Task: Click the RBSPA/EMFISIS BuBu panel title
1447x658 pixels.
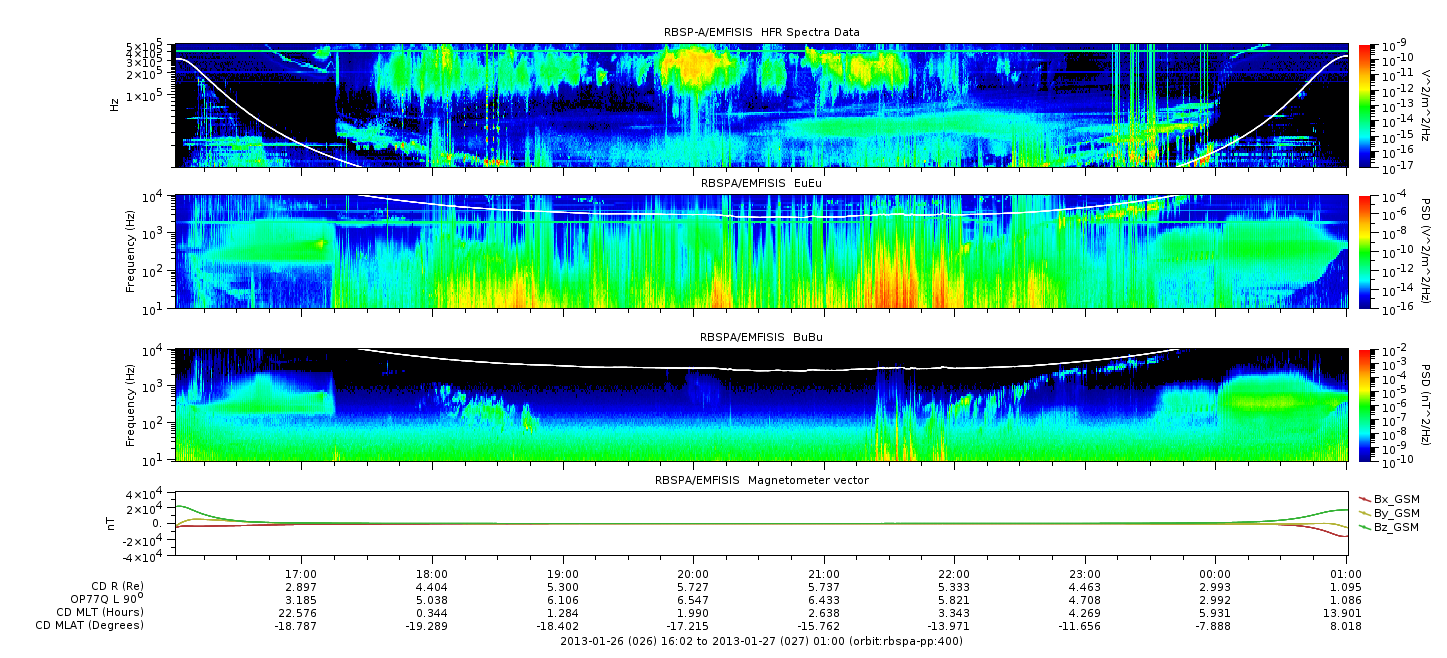Action: click(761, 338)
